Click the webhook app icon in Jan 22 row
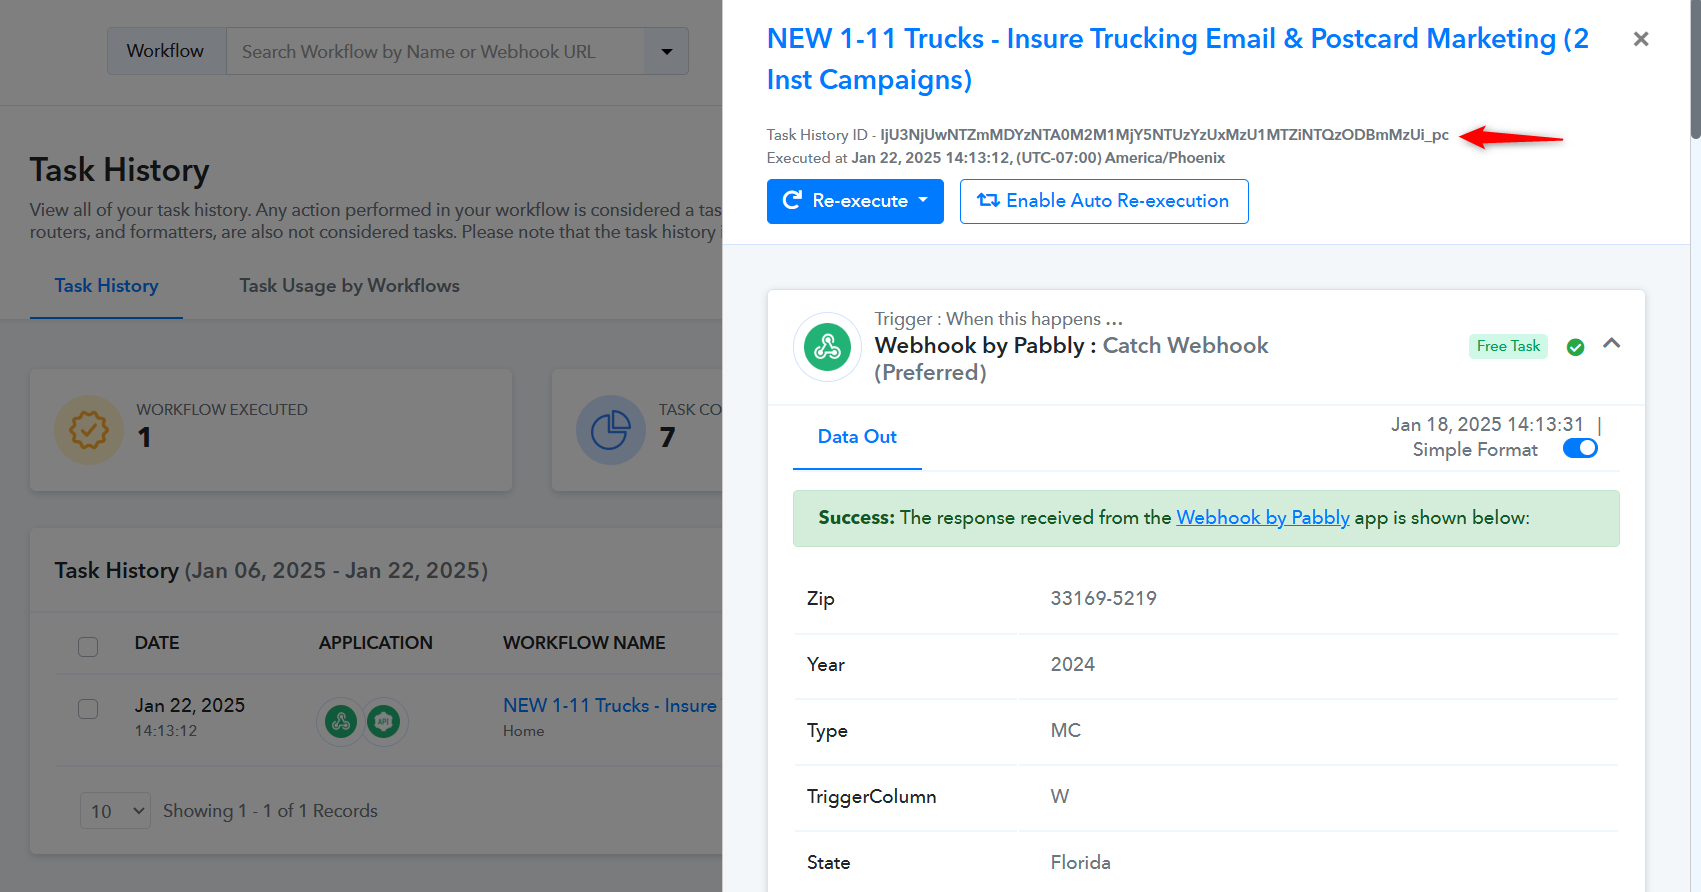 pyautogui.click(x=341, y=721)
